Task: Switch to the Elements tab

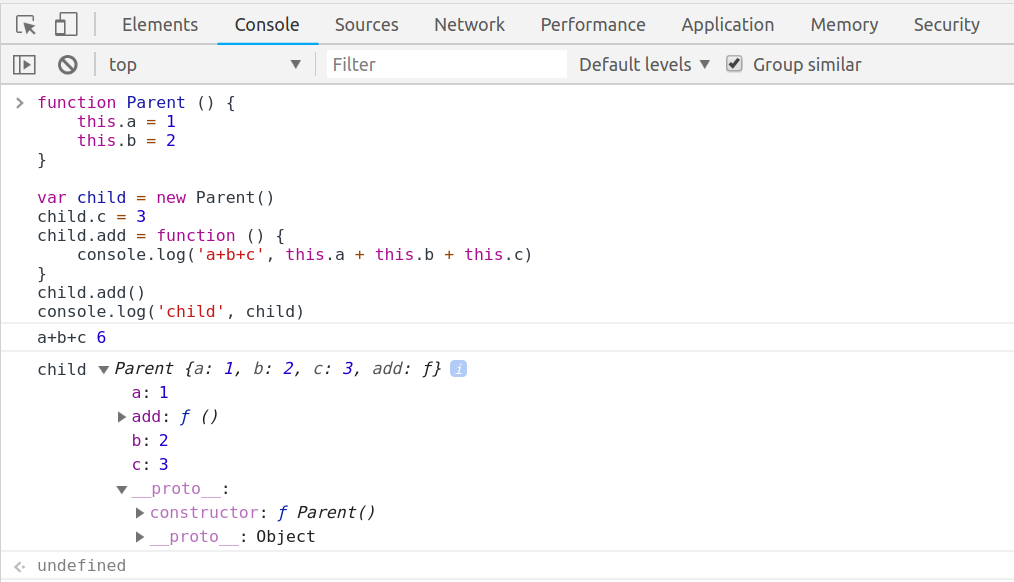Action: pyautogui.click(x=160, y=25)
